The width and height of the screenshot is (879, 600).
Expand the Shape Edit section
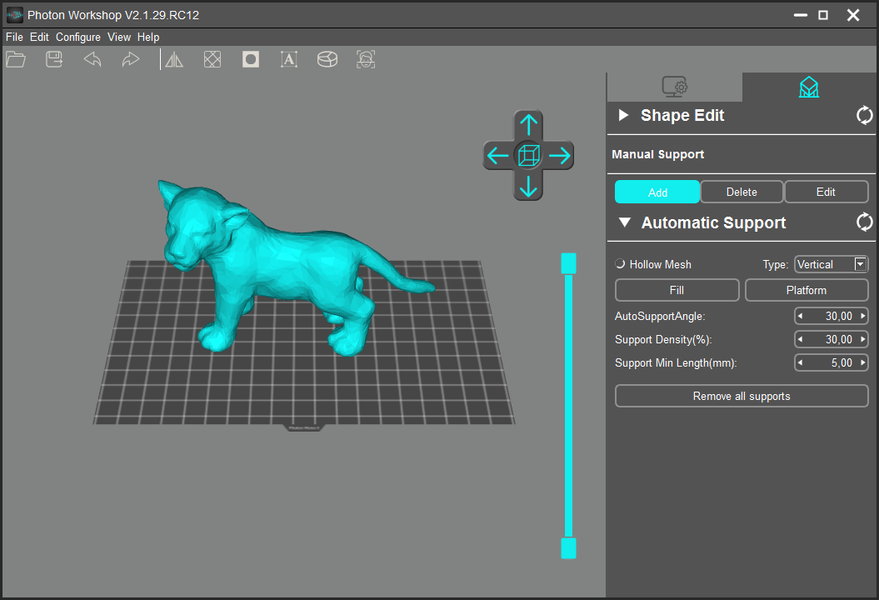coord(624,116)
